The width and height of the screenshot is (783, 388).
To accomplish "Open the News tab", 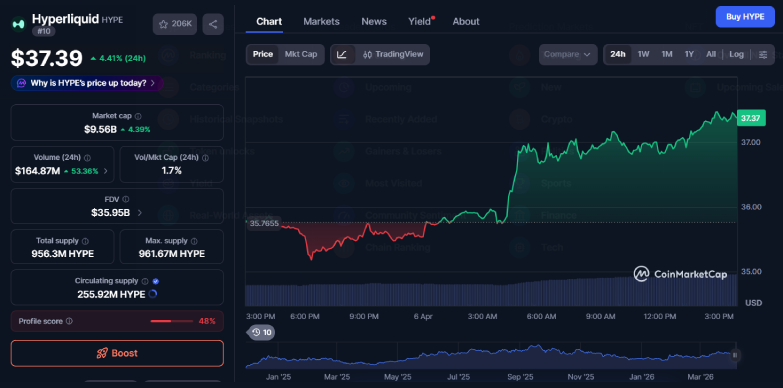I will point(374,21).
